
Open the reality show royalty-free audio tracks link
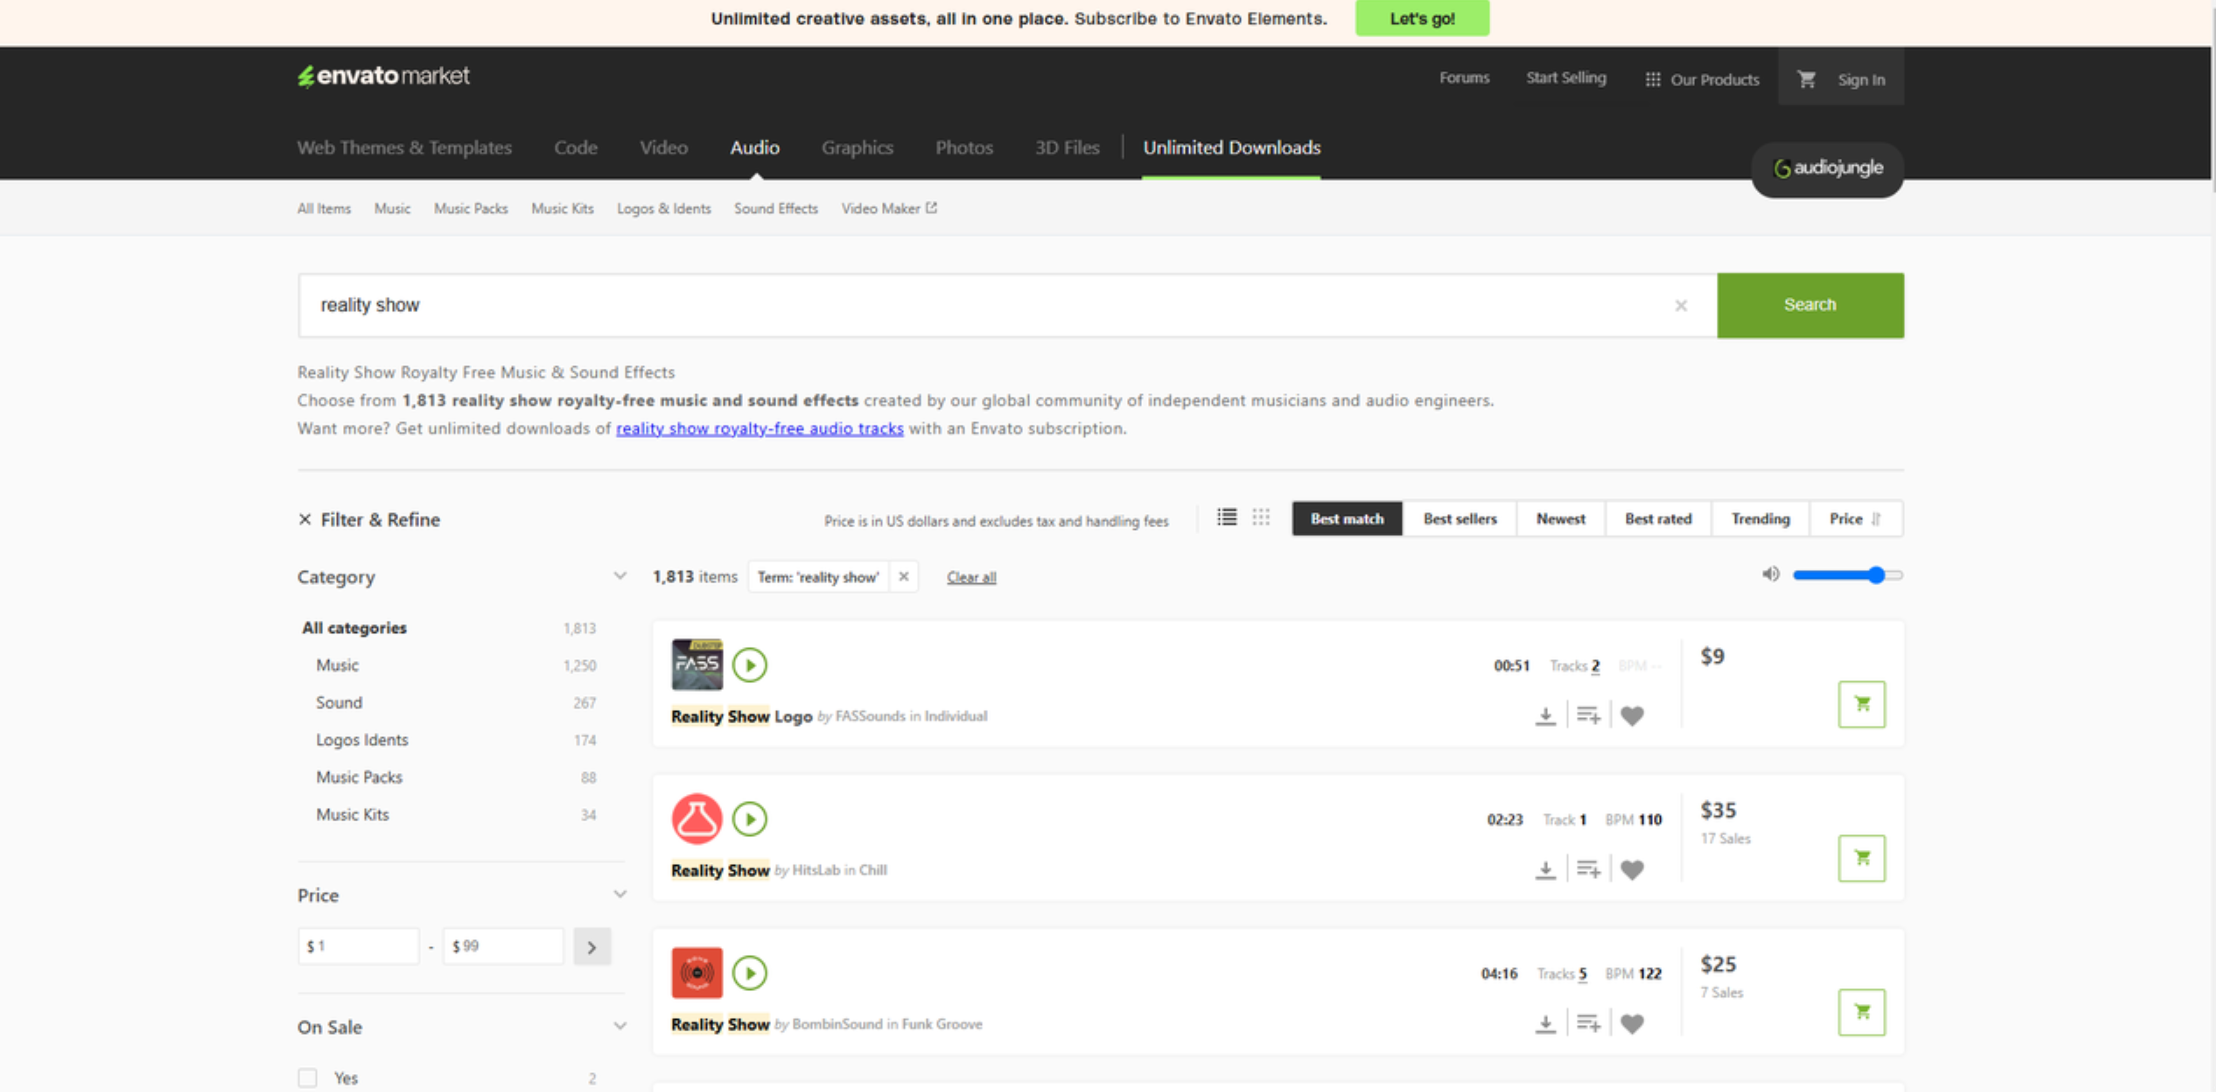759,427
